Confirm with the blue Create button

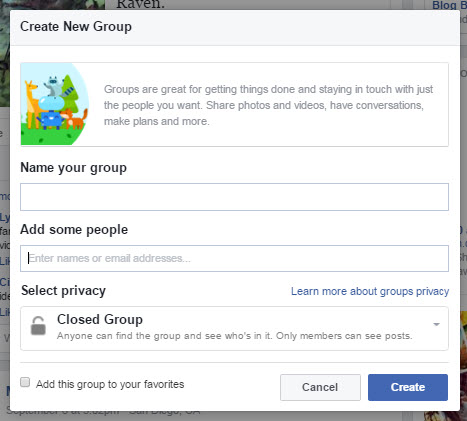coord(408,387)
